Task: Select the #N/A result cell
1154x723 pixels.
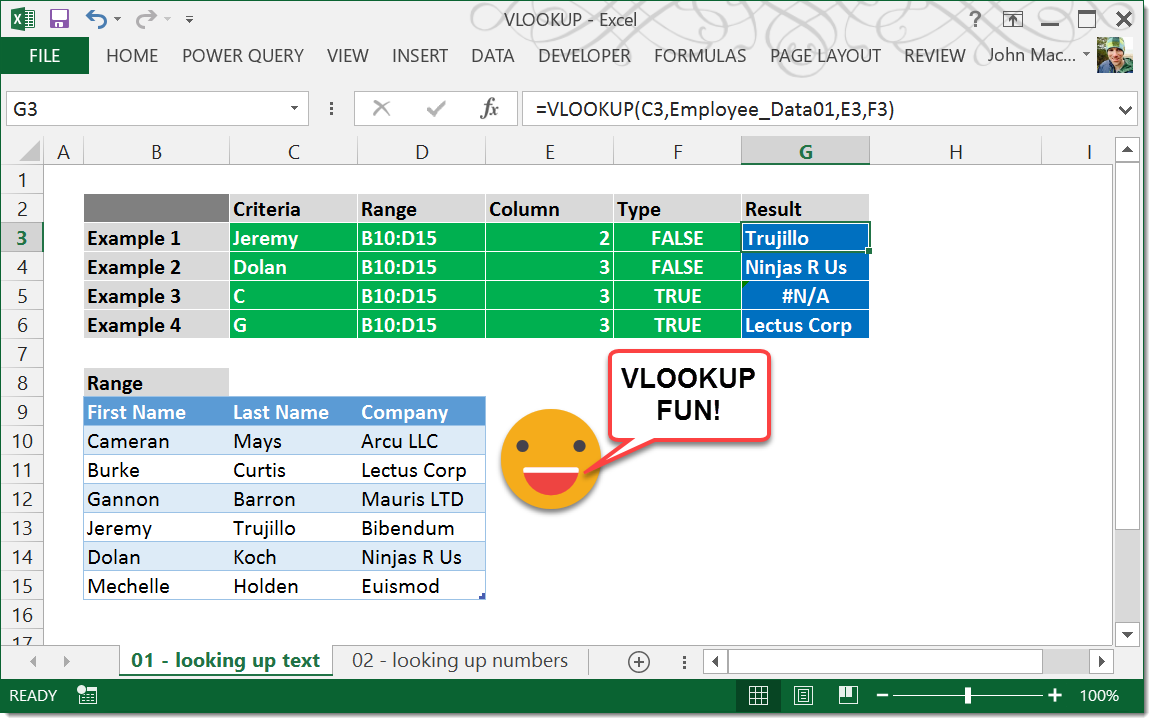Action: point(805,296)
